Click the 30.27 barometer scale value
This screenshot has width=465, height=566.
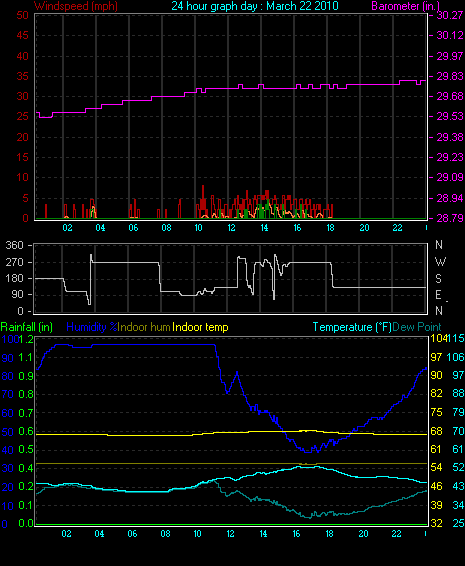point(450,15)
